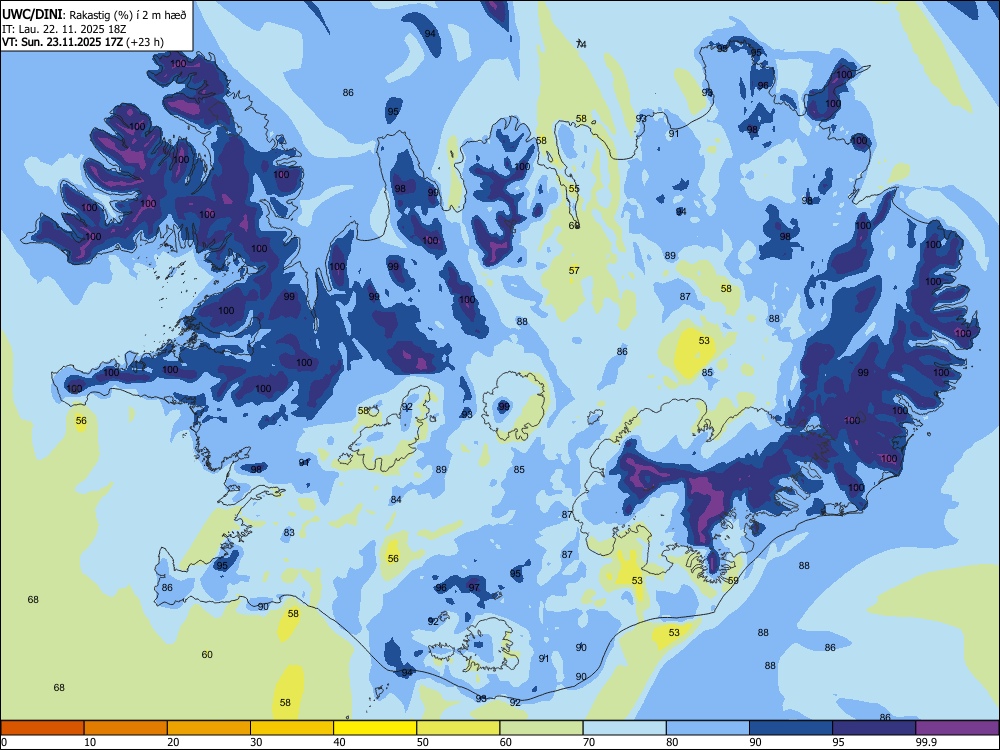Click the '59' humidity value on the map

pos(733,580)
